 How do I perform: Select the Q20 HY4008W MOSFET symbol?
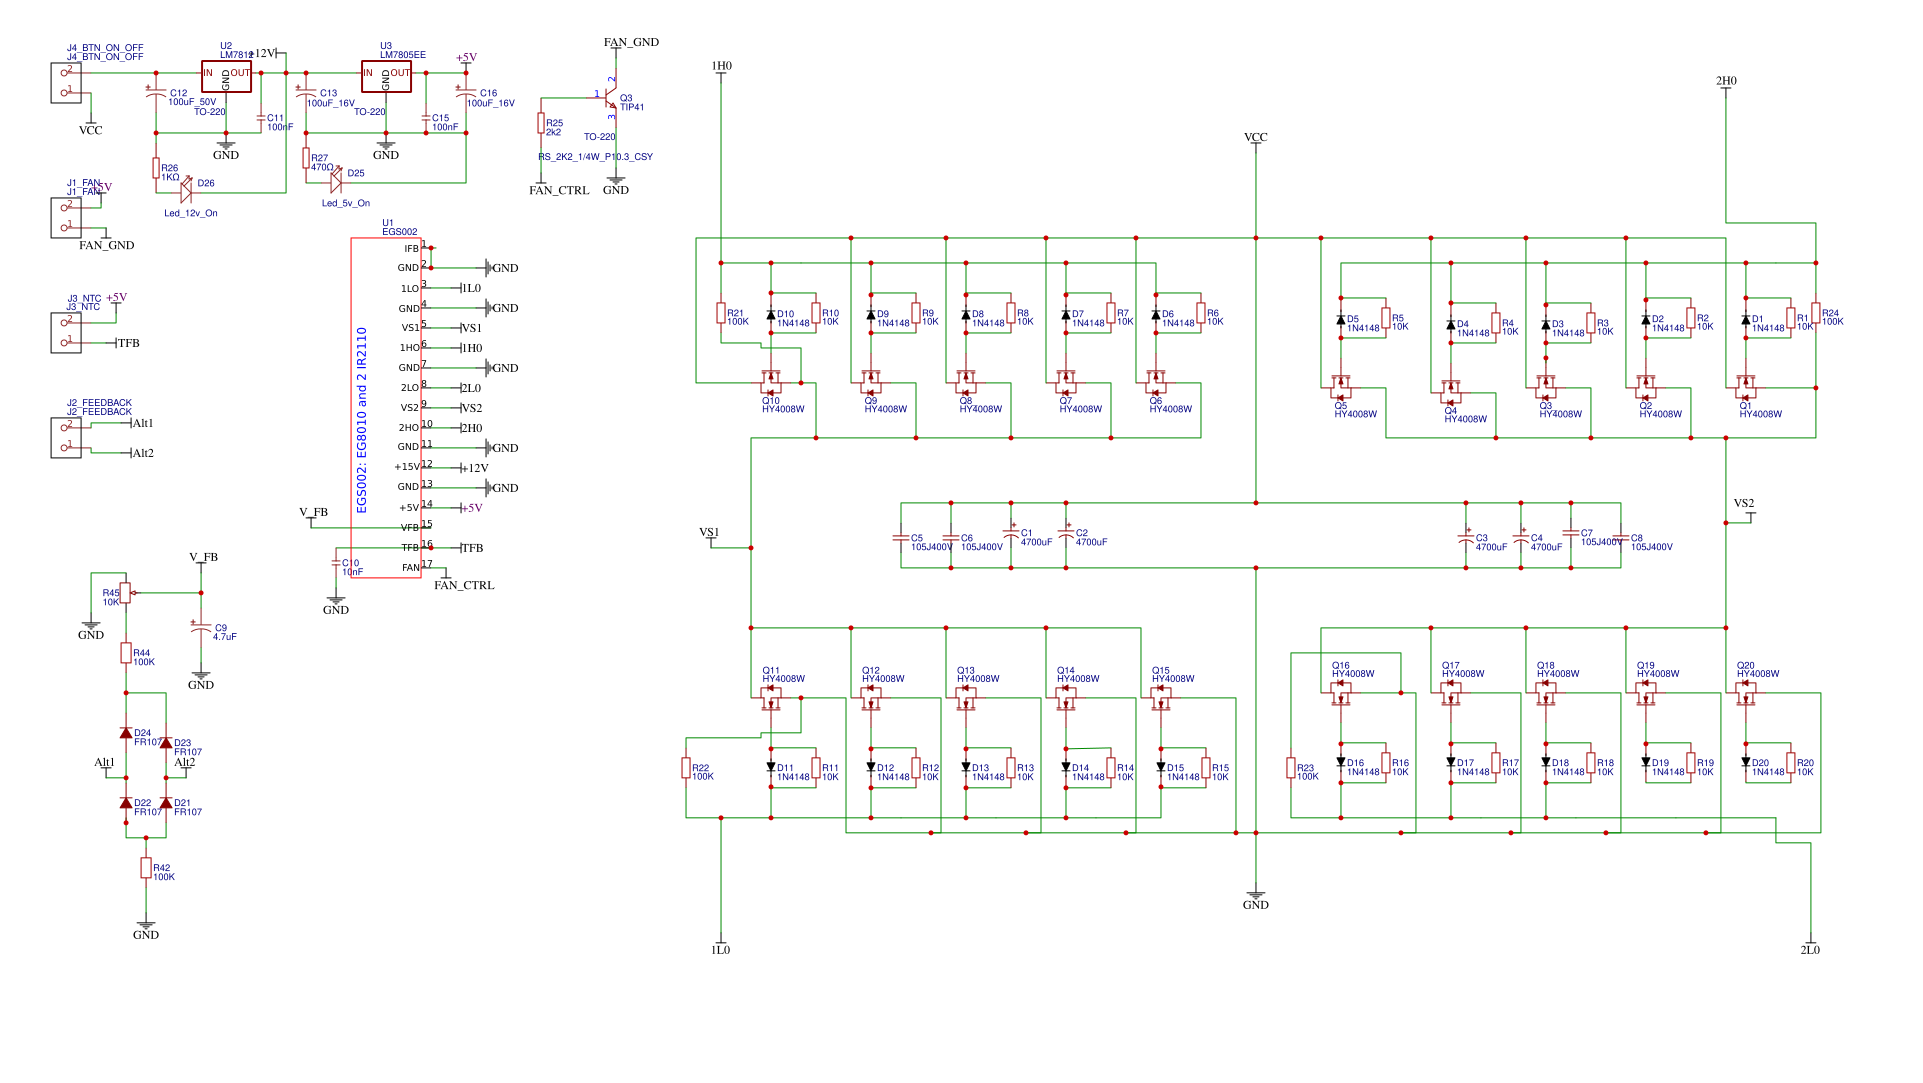click(x=1746, y=692)
